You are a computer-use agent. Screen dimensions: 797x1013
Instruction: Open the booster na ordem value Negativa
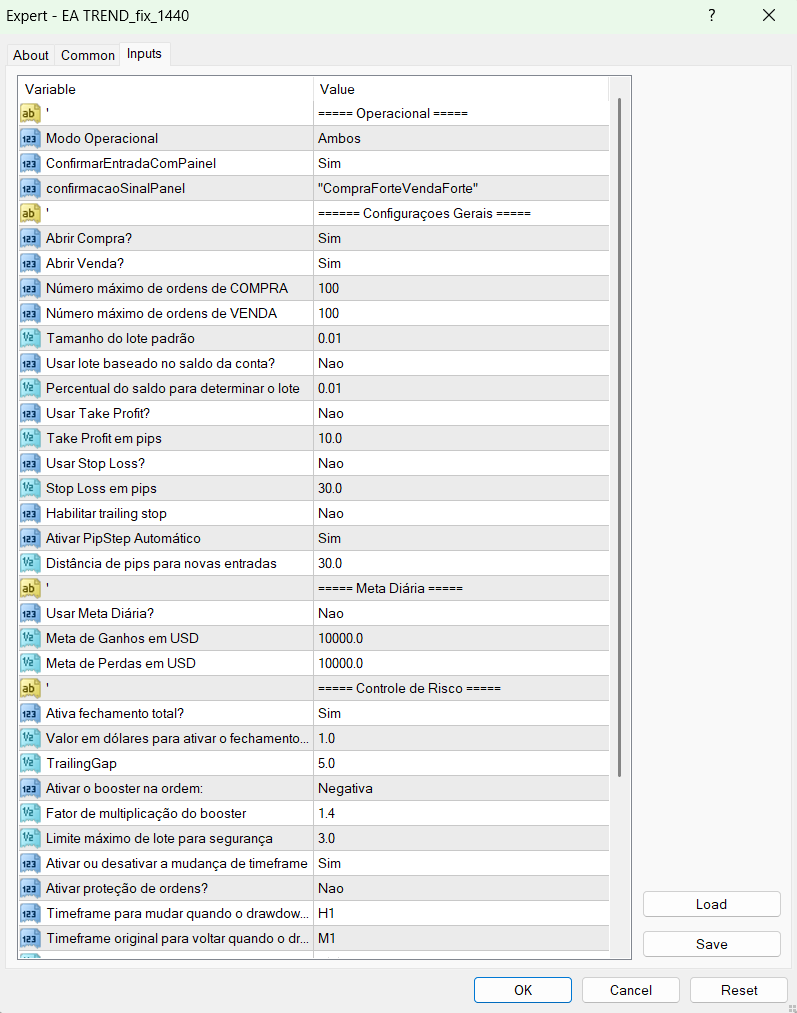[x=460, y=788]
